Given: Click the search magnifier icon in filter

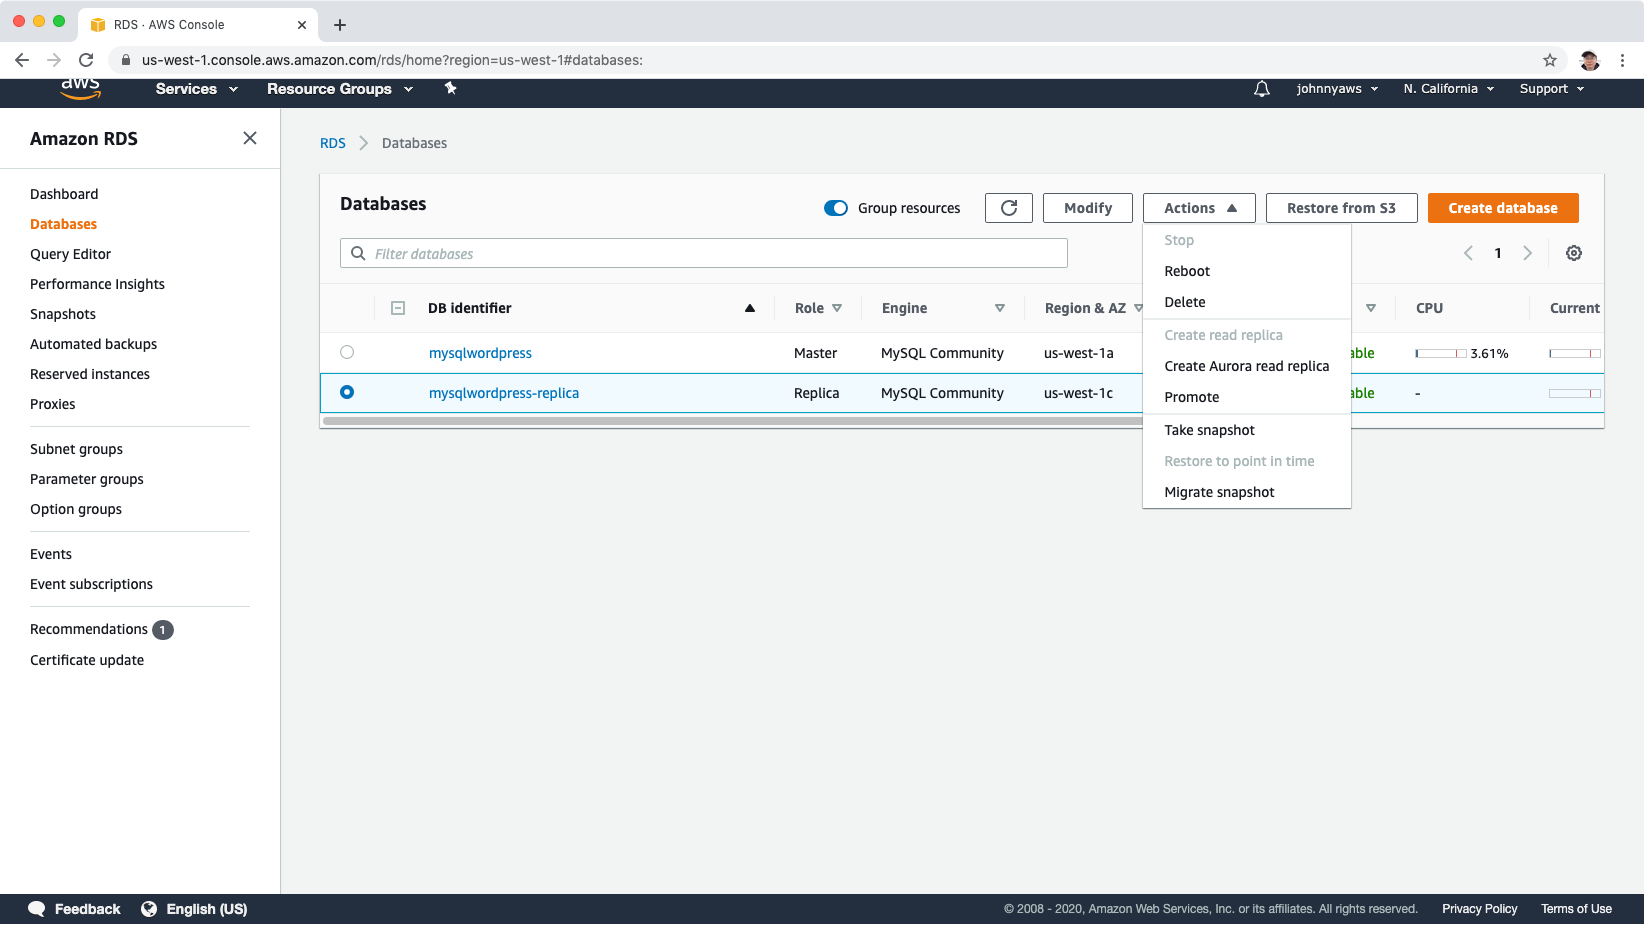Looking at the screenshot, I should (x=358, y=253).
